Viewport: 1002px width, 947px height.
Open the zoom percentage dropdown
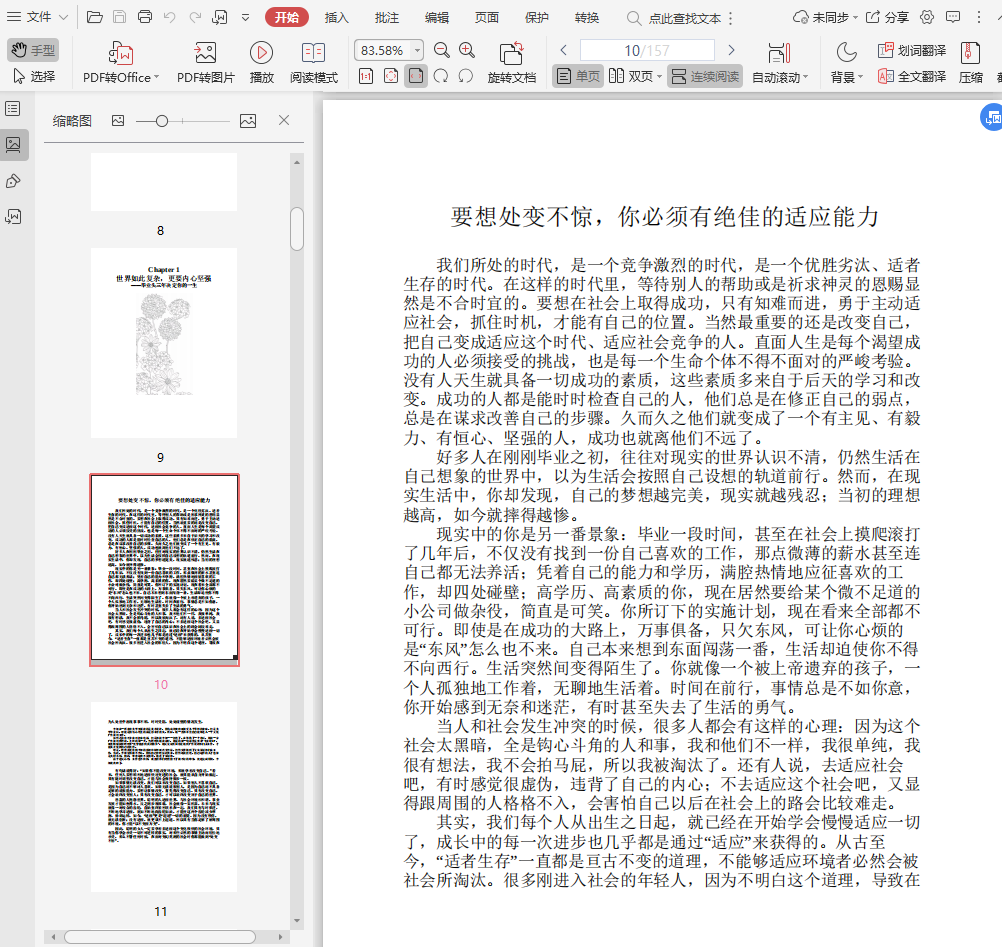point(417,50)
